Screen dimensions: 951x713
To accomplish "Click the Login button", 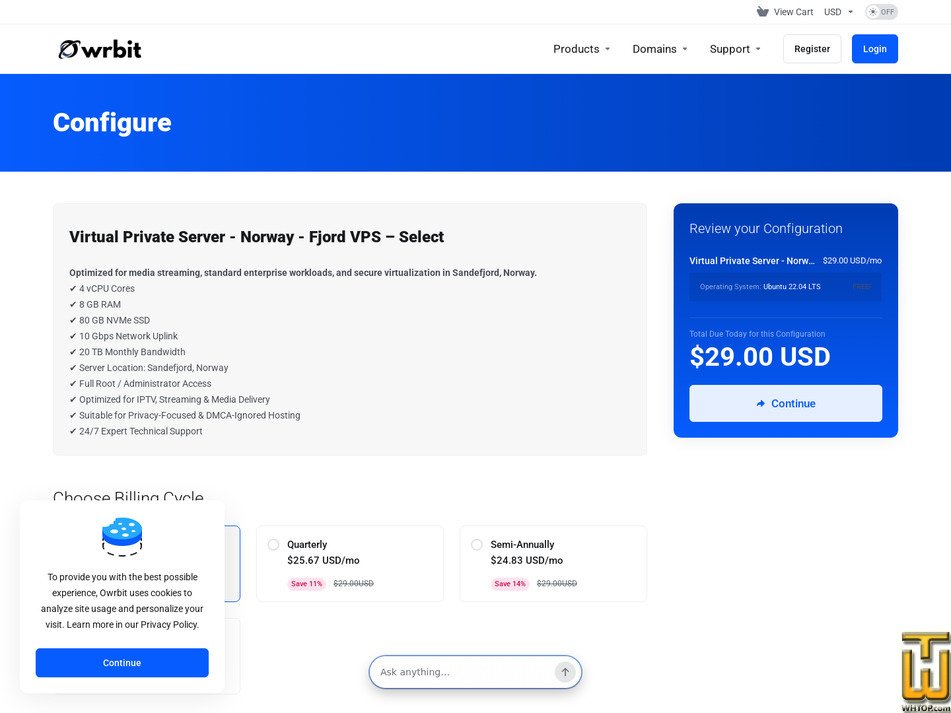I will (875, 49).
